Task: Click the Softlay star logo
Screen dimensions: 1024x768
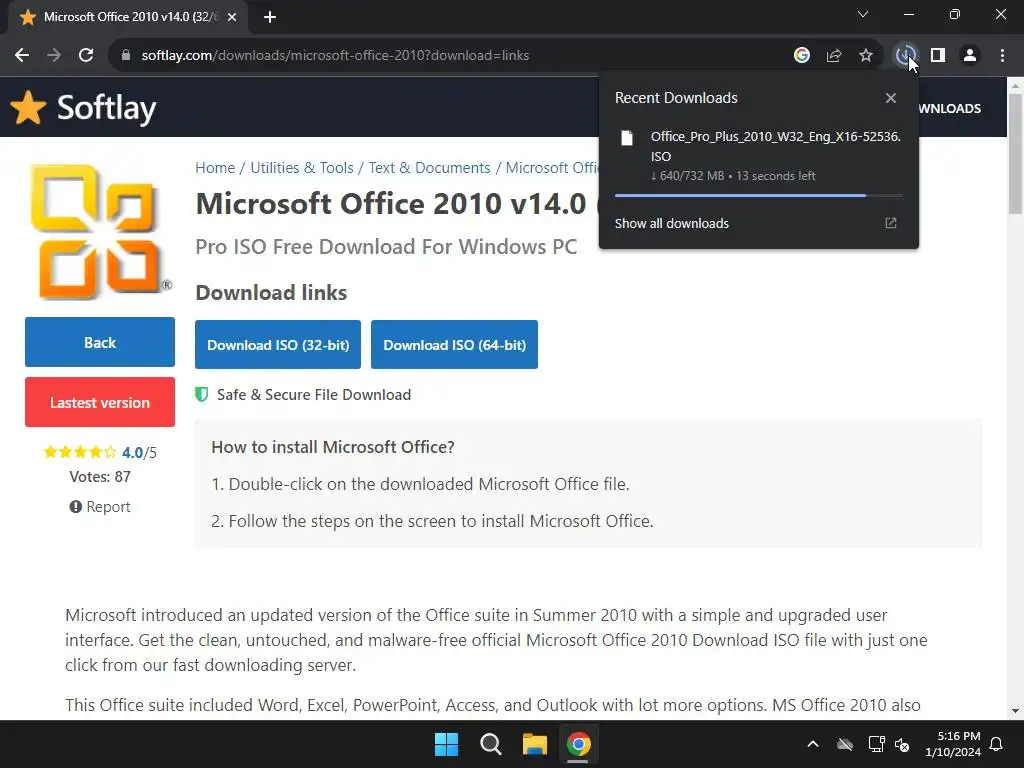Action: click(x=28, y=107)
